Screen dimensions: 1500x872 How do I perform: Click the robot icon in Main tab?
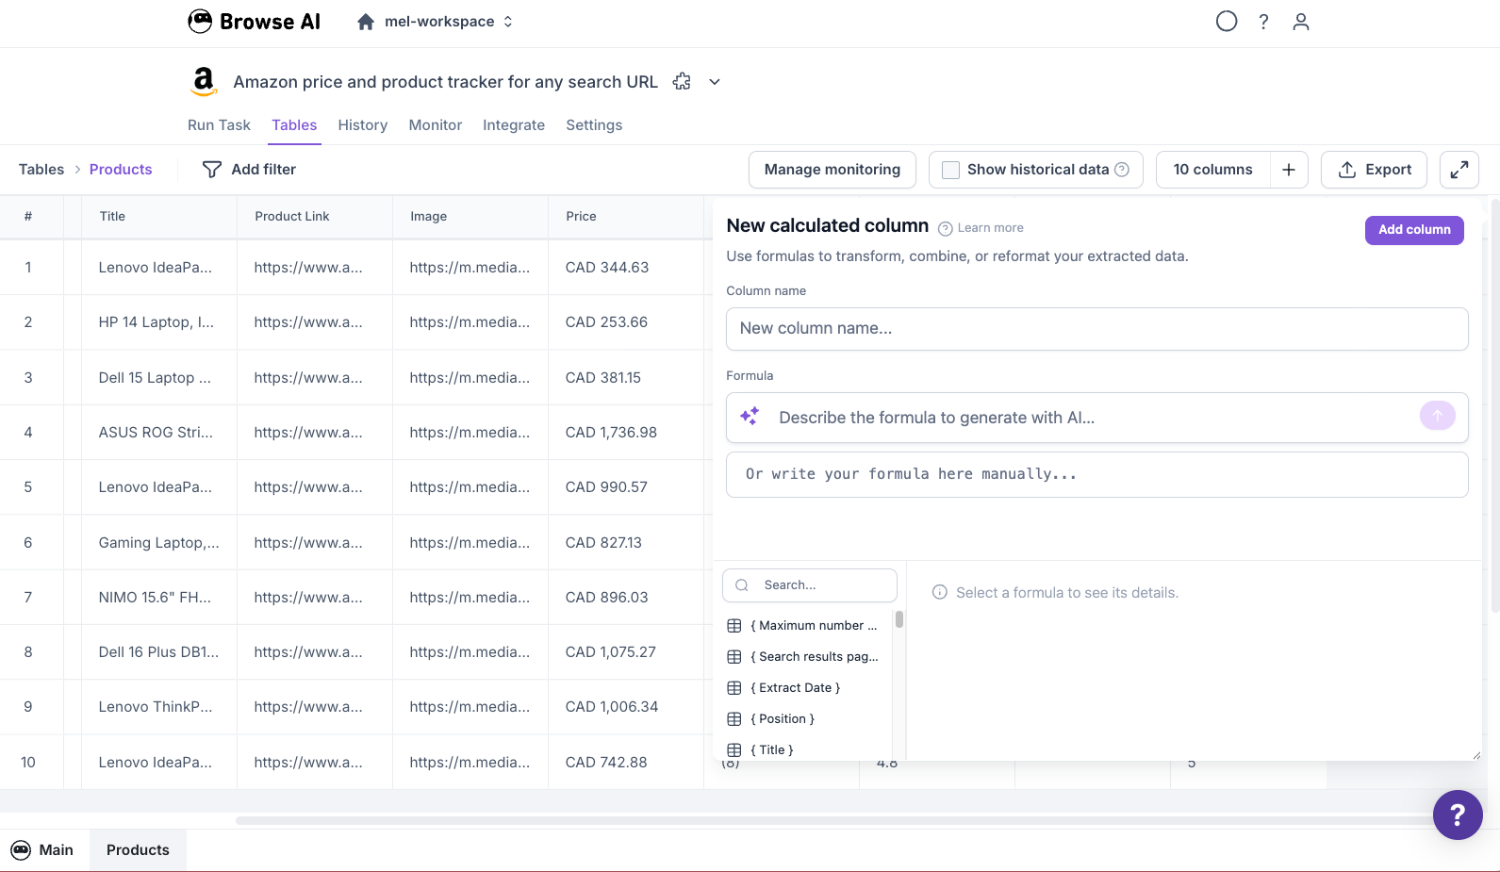[21, 850]
